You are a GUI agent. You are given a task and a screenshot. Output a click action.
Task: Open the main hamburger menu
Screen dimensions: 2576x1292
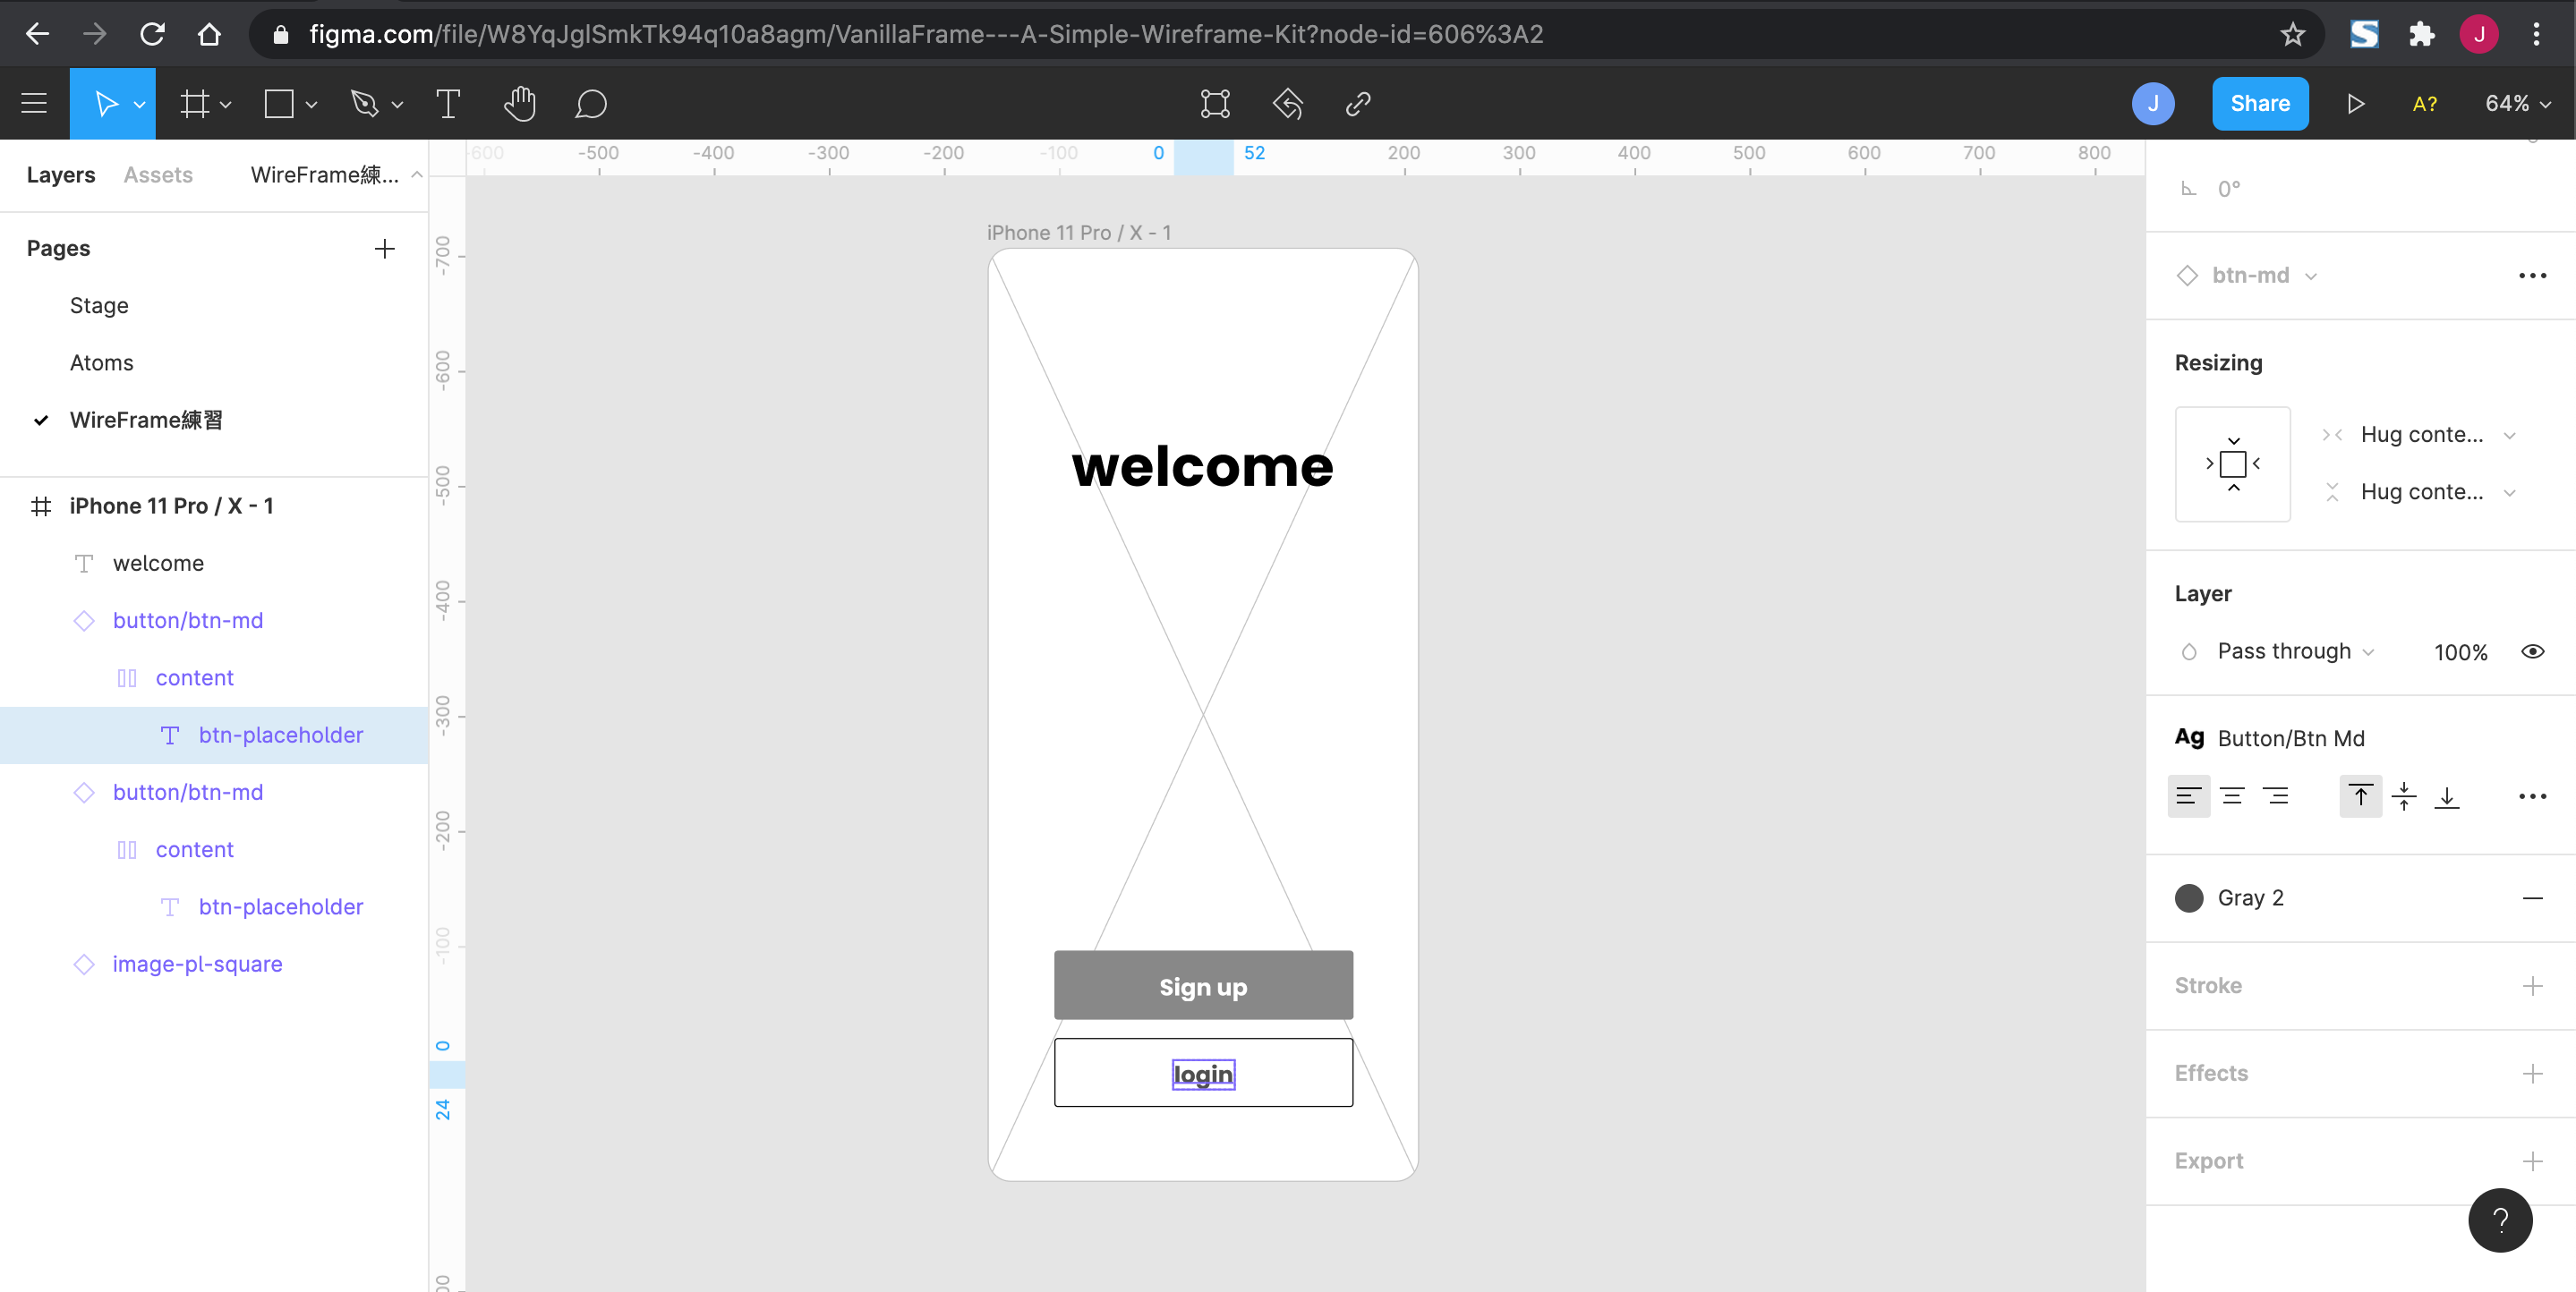pyautogui.click(x=34, y=104)
